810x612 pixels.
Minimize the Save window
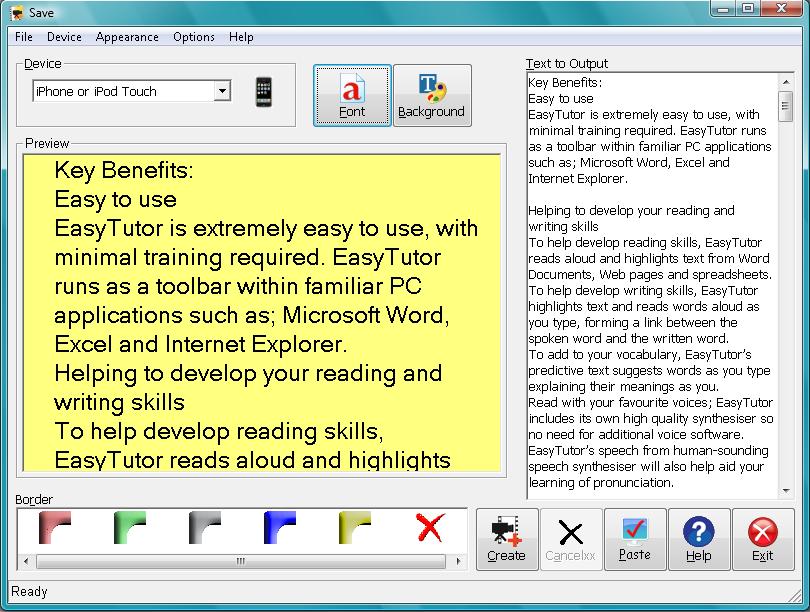click(x=724, y=9)
